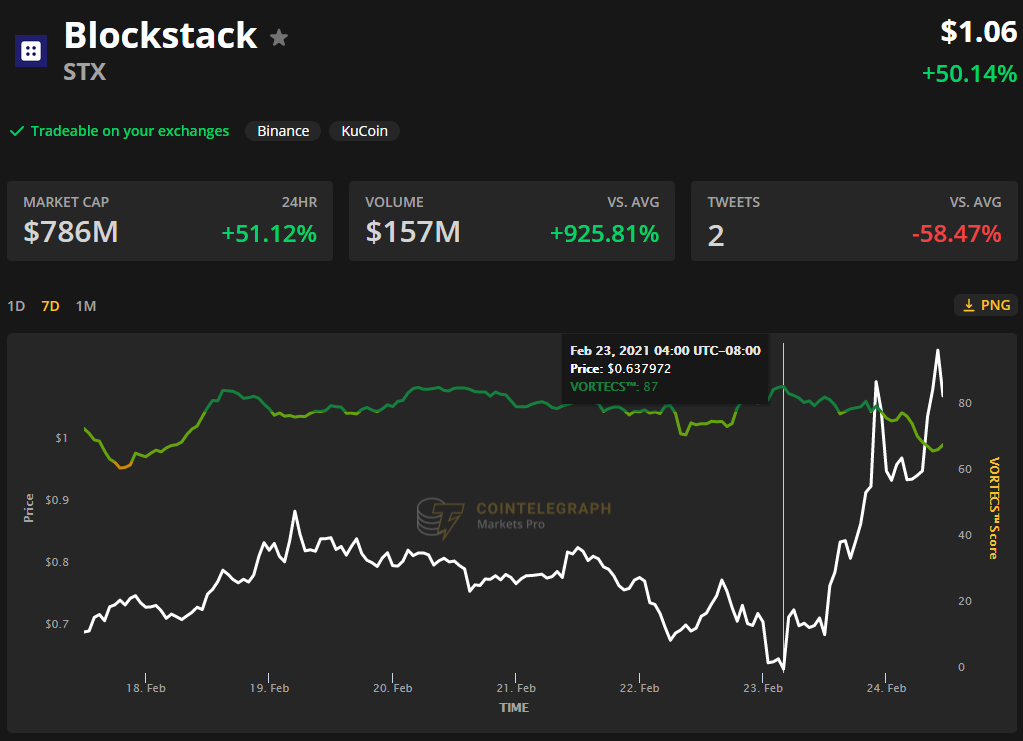Click the VOLUME label

pyautogui.click(x=394, y=202)
